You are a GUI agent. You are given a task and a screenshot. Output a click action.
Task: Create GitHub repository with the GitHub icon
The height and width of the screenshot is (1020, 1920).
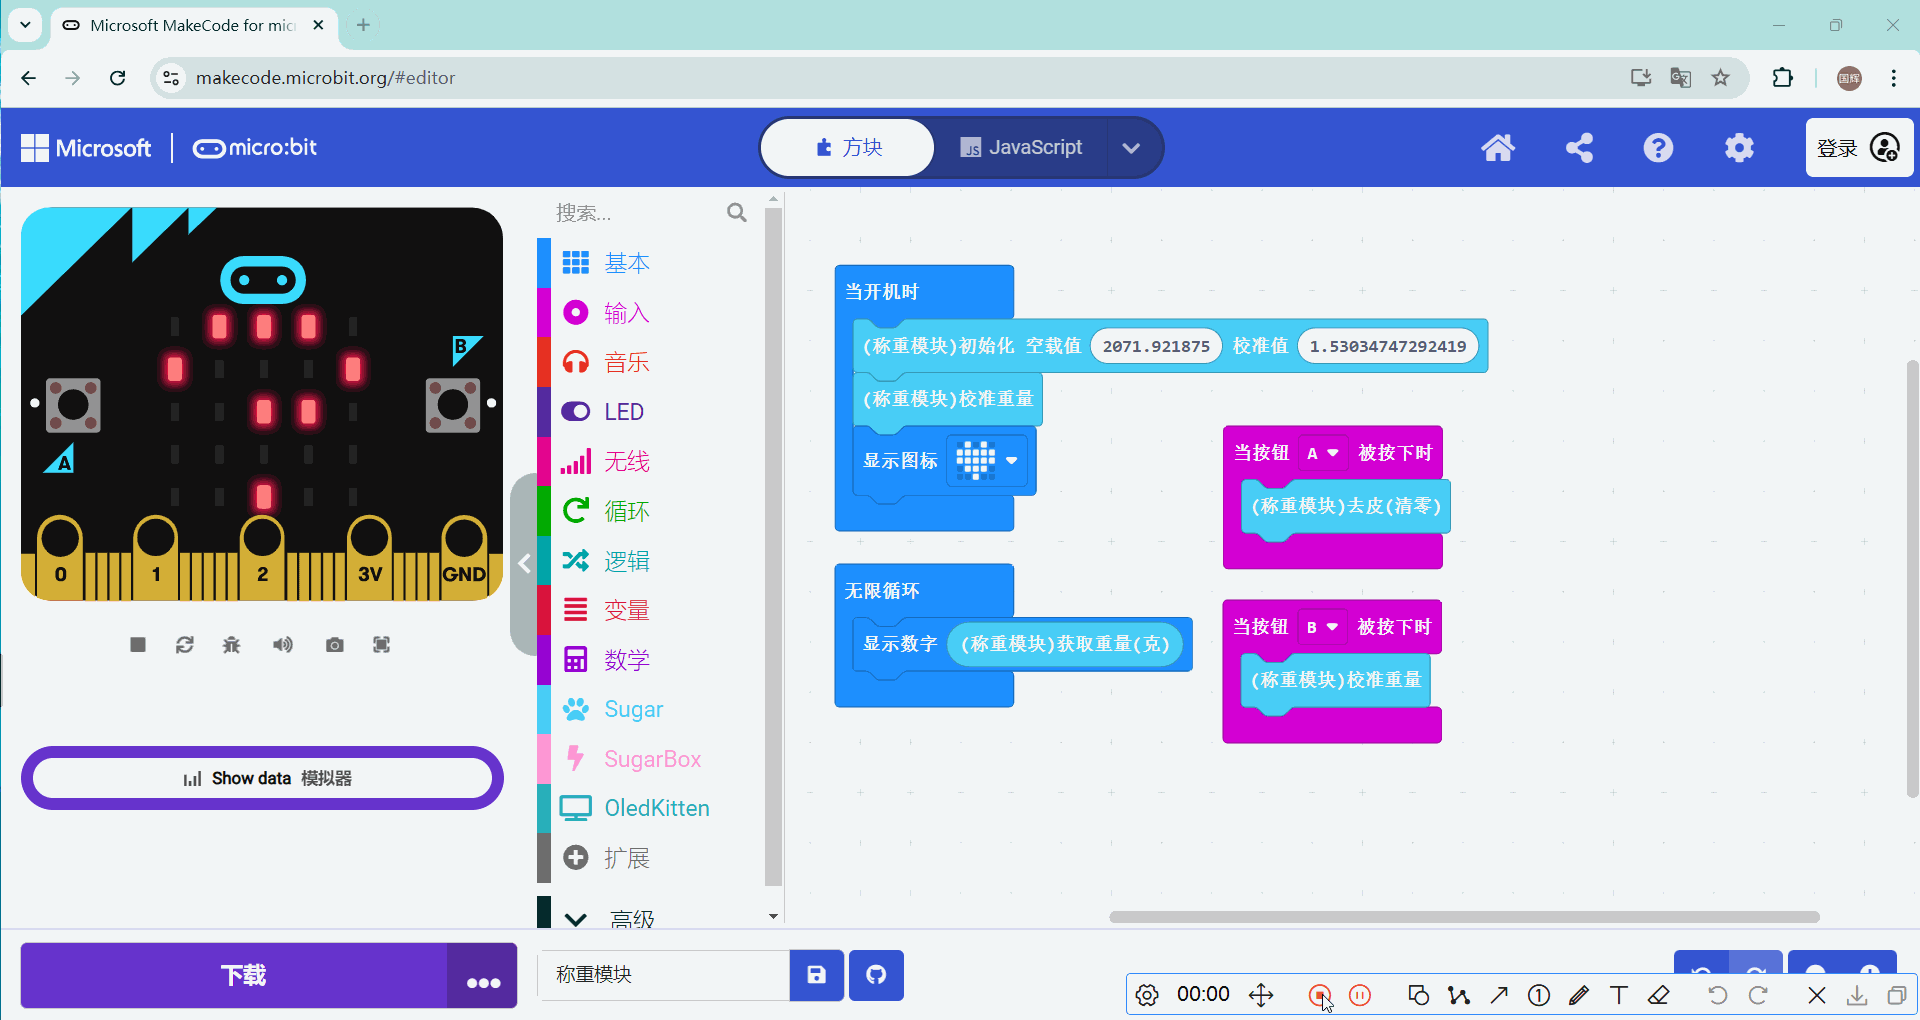(876, 975)
